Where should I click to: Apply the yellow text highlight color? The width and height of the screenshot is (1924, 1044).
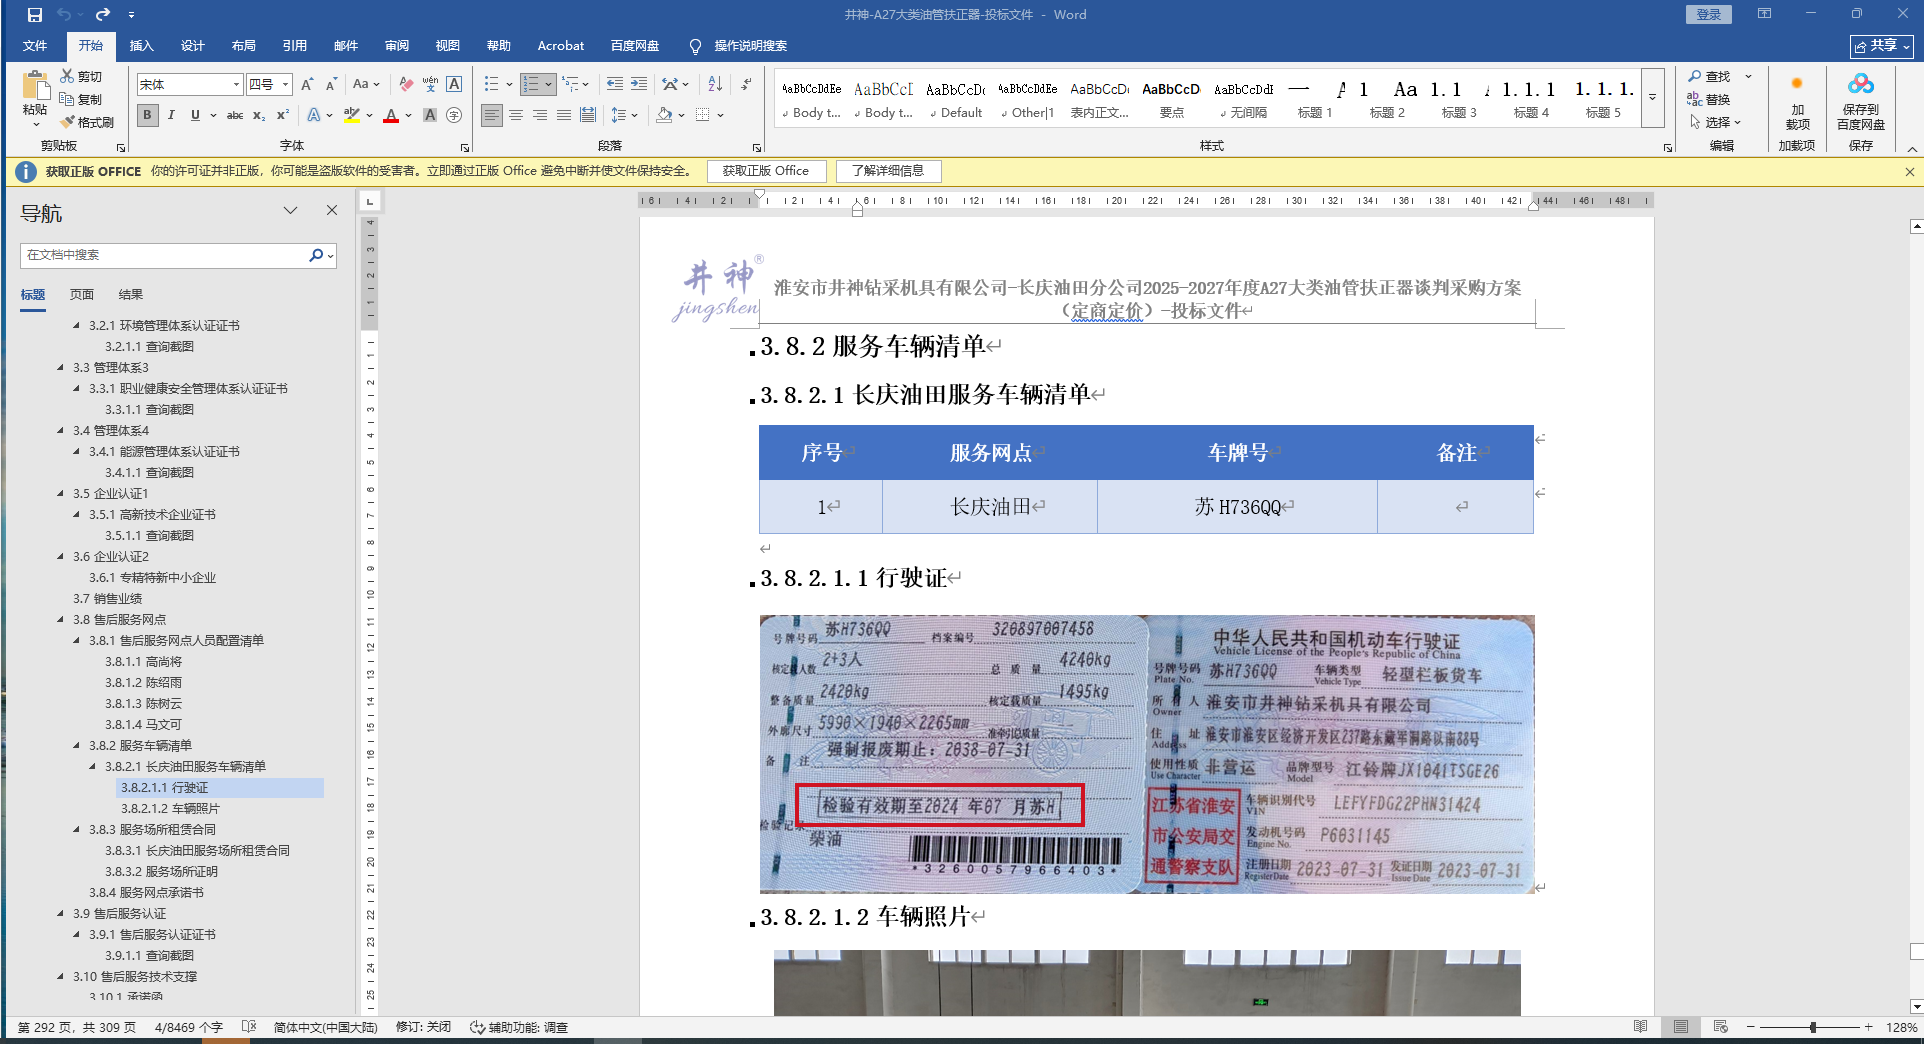[x=351, y=115]
